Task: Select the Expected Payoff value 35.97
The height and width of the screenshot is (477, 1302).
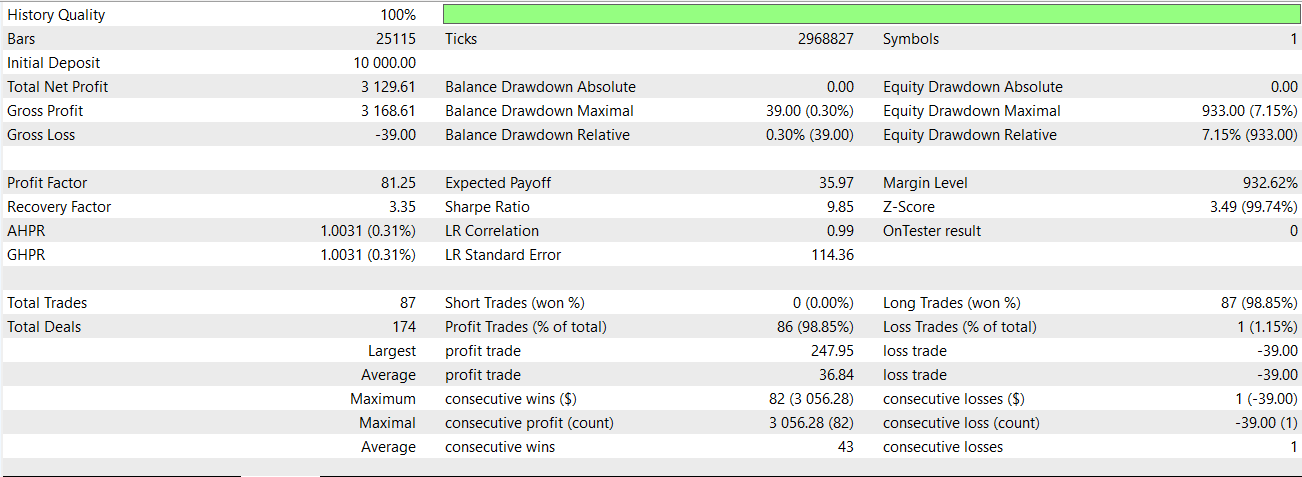Action: [836, 183]
